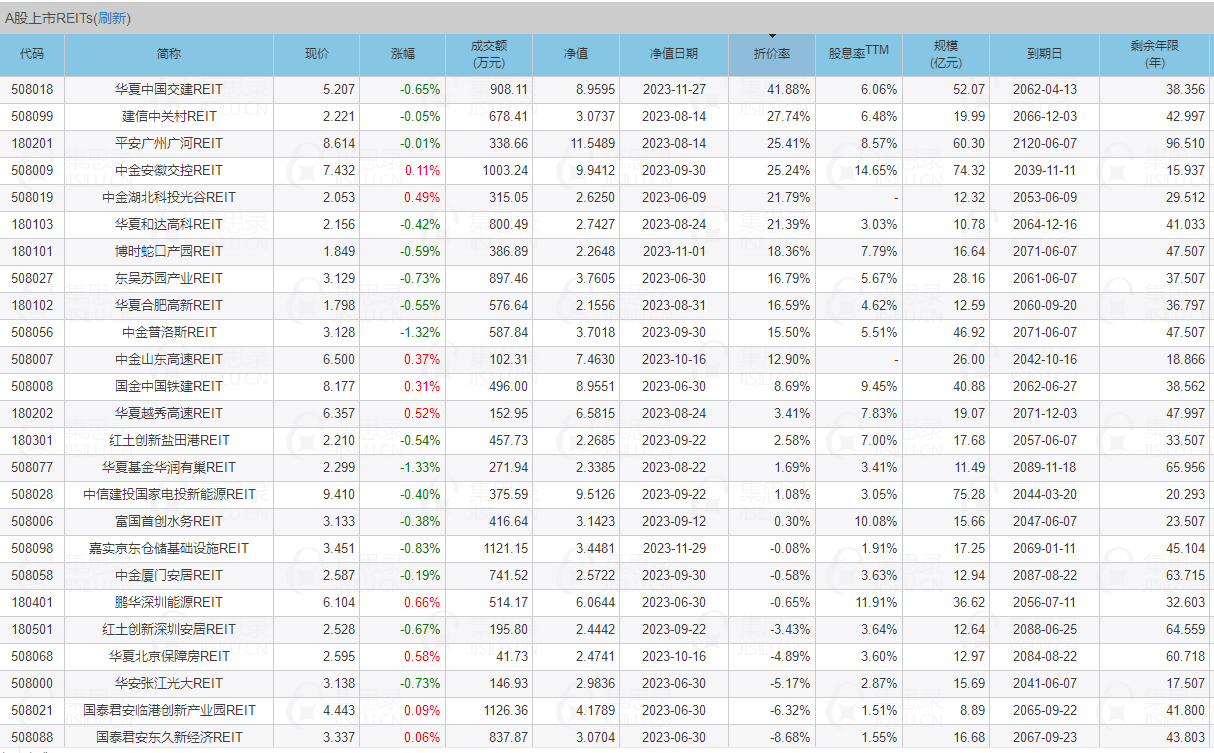The width and height of the screenshot is (1214, 753).
Task: Click the 0.66% change cell
Action: [x=403, y=602]
